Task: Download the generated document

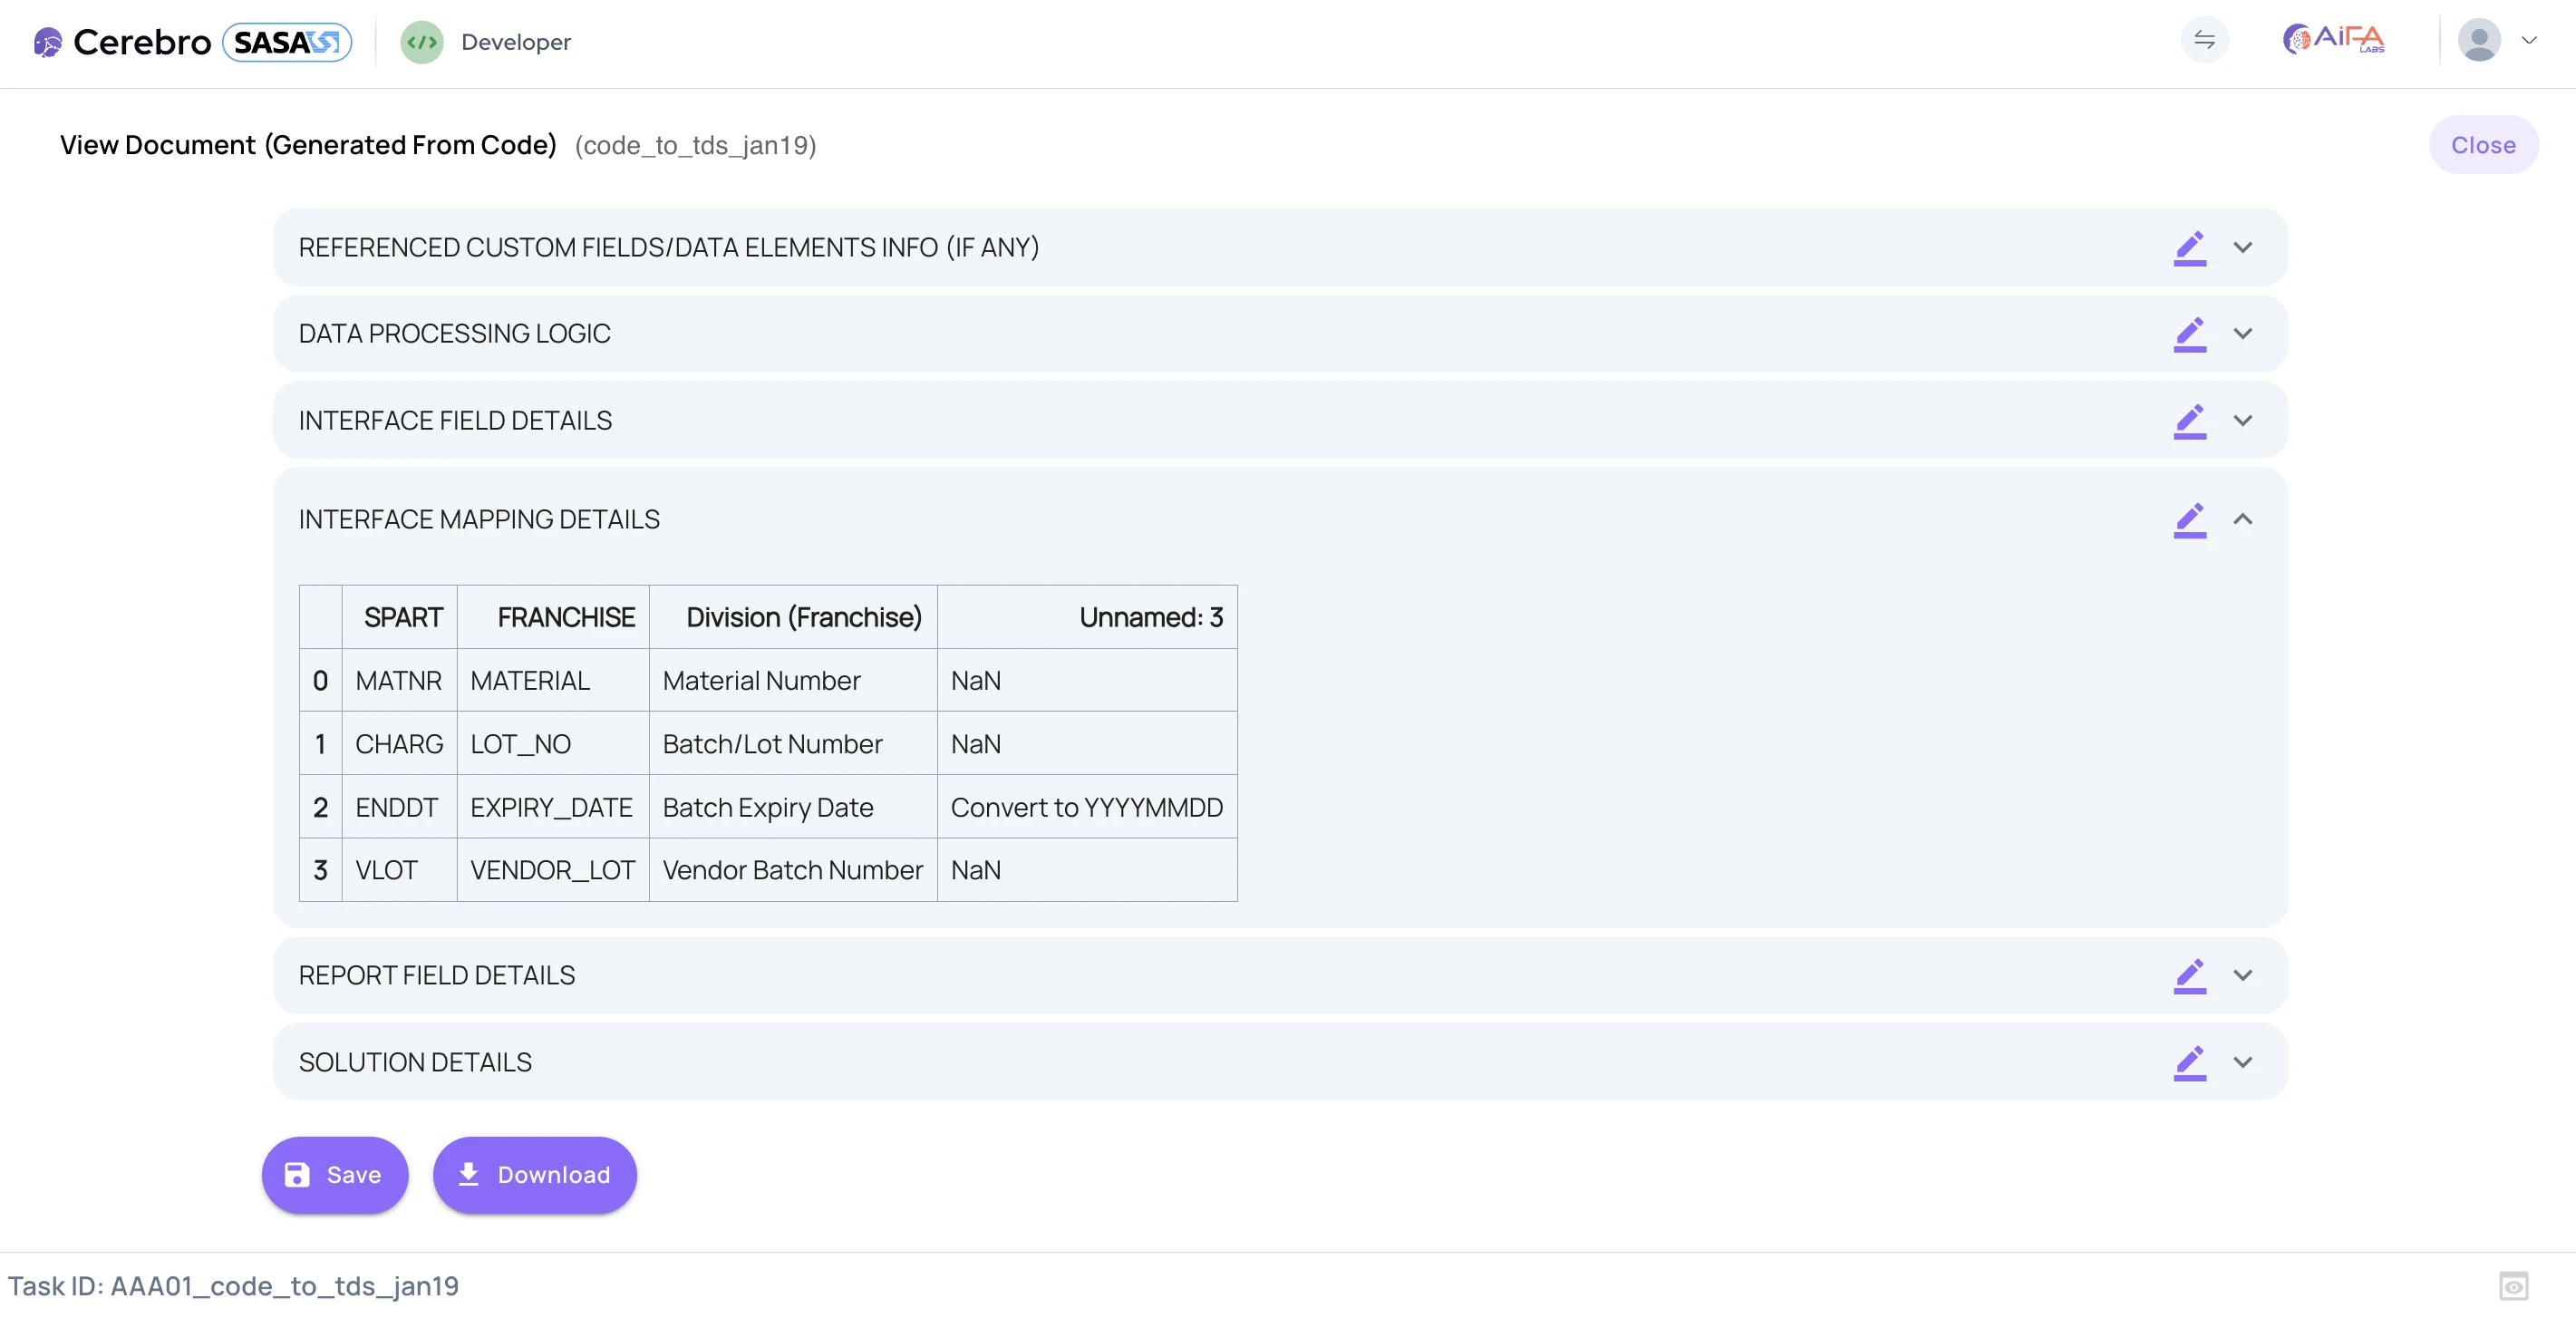Action: (534, 1175)
